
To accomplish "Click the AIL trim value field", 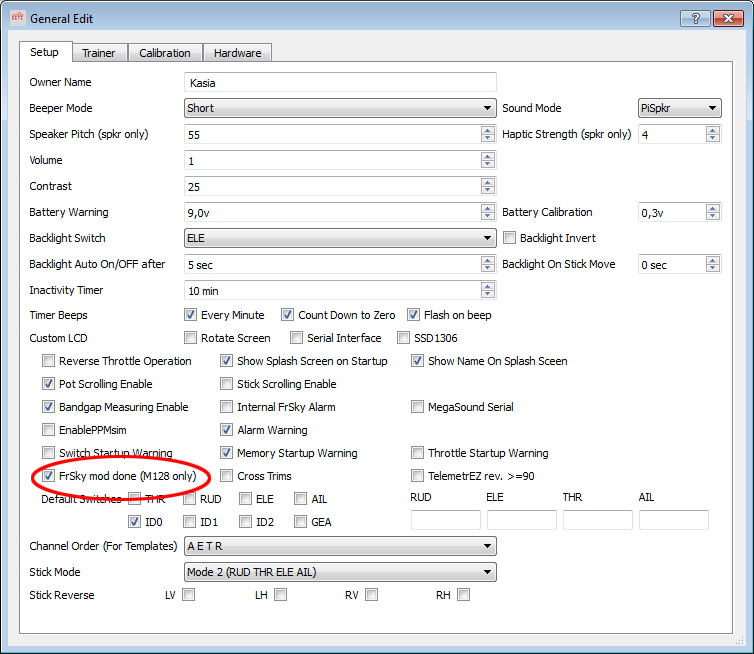I will tap(674, 520).
